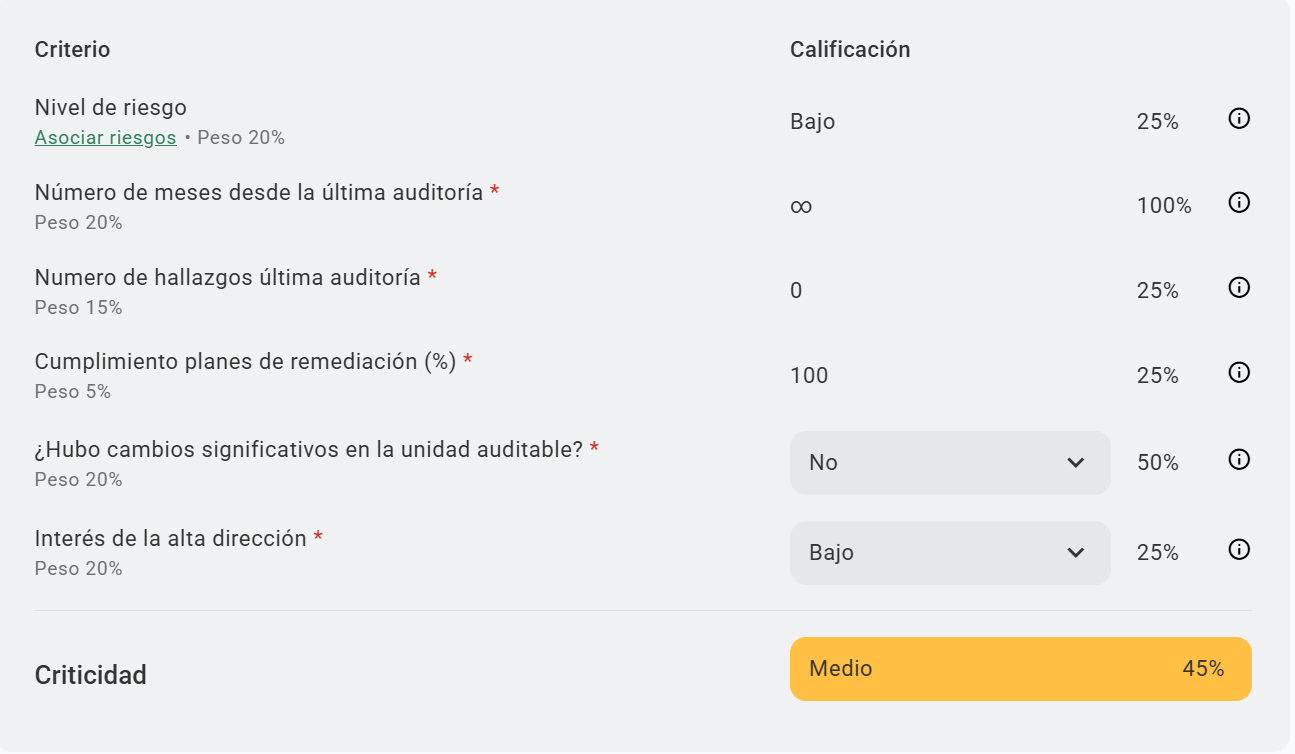Image resolution: width=1295 pixels, height=754 pixels.
Task: Click the info icon for Nivel de riesgo
Action: [x=1239, y=119]
